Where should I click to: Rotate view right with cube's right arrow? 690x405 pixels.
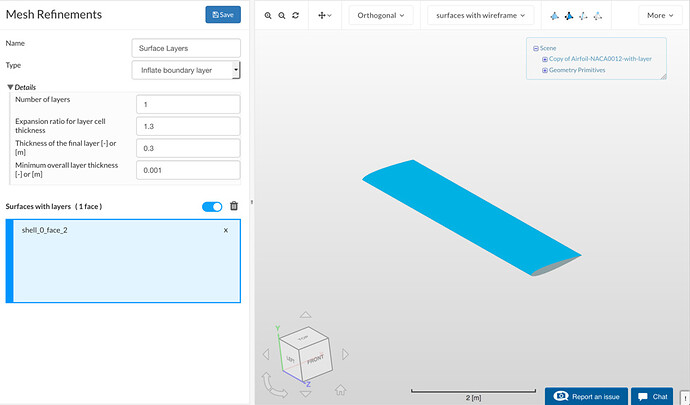coord(345,354)
